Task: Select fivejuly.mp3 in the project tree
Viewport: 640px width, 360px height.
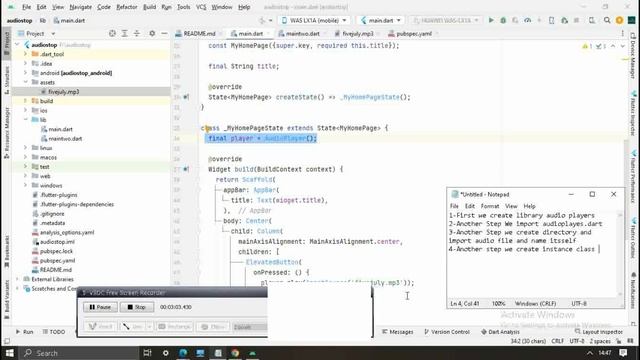Action: tap(63, 91)
